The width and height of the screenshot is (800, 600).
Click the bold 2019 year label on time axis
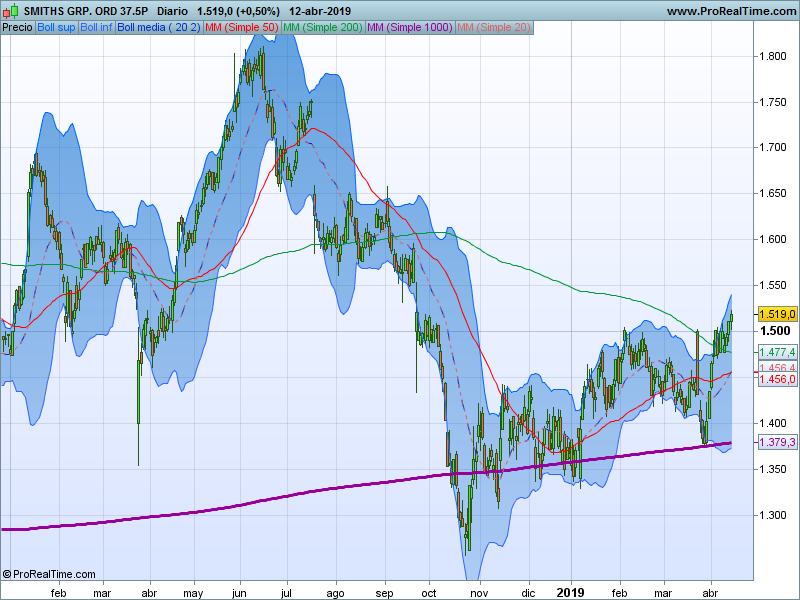coord(570,592)
